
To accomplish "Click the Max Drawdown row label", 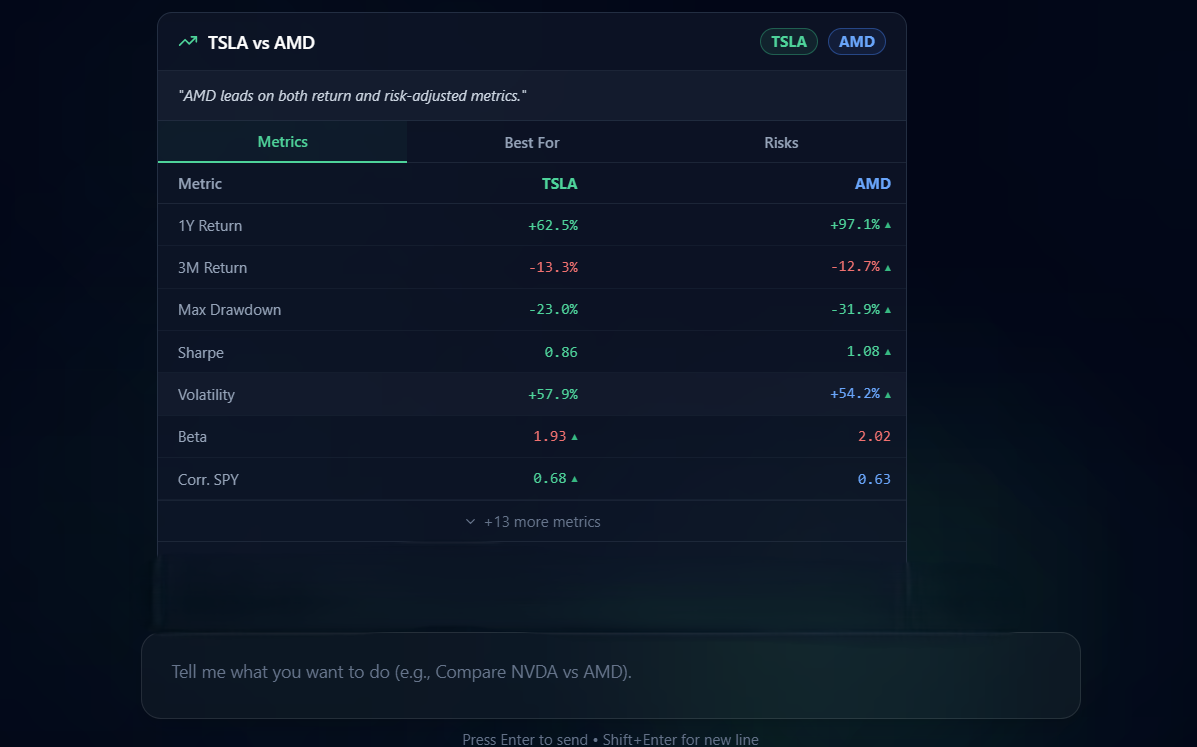I will click(229, 310).
